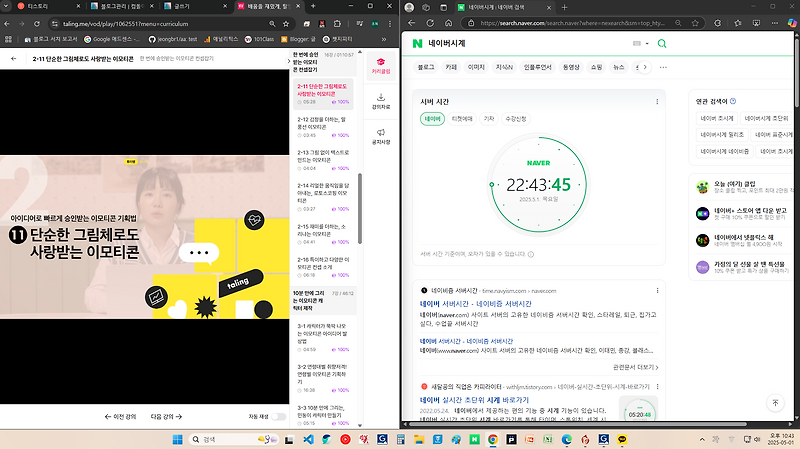Reload the taling.me page in Chrome

37,23
